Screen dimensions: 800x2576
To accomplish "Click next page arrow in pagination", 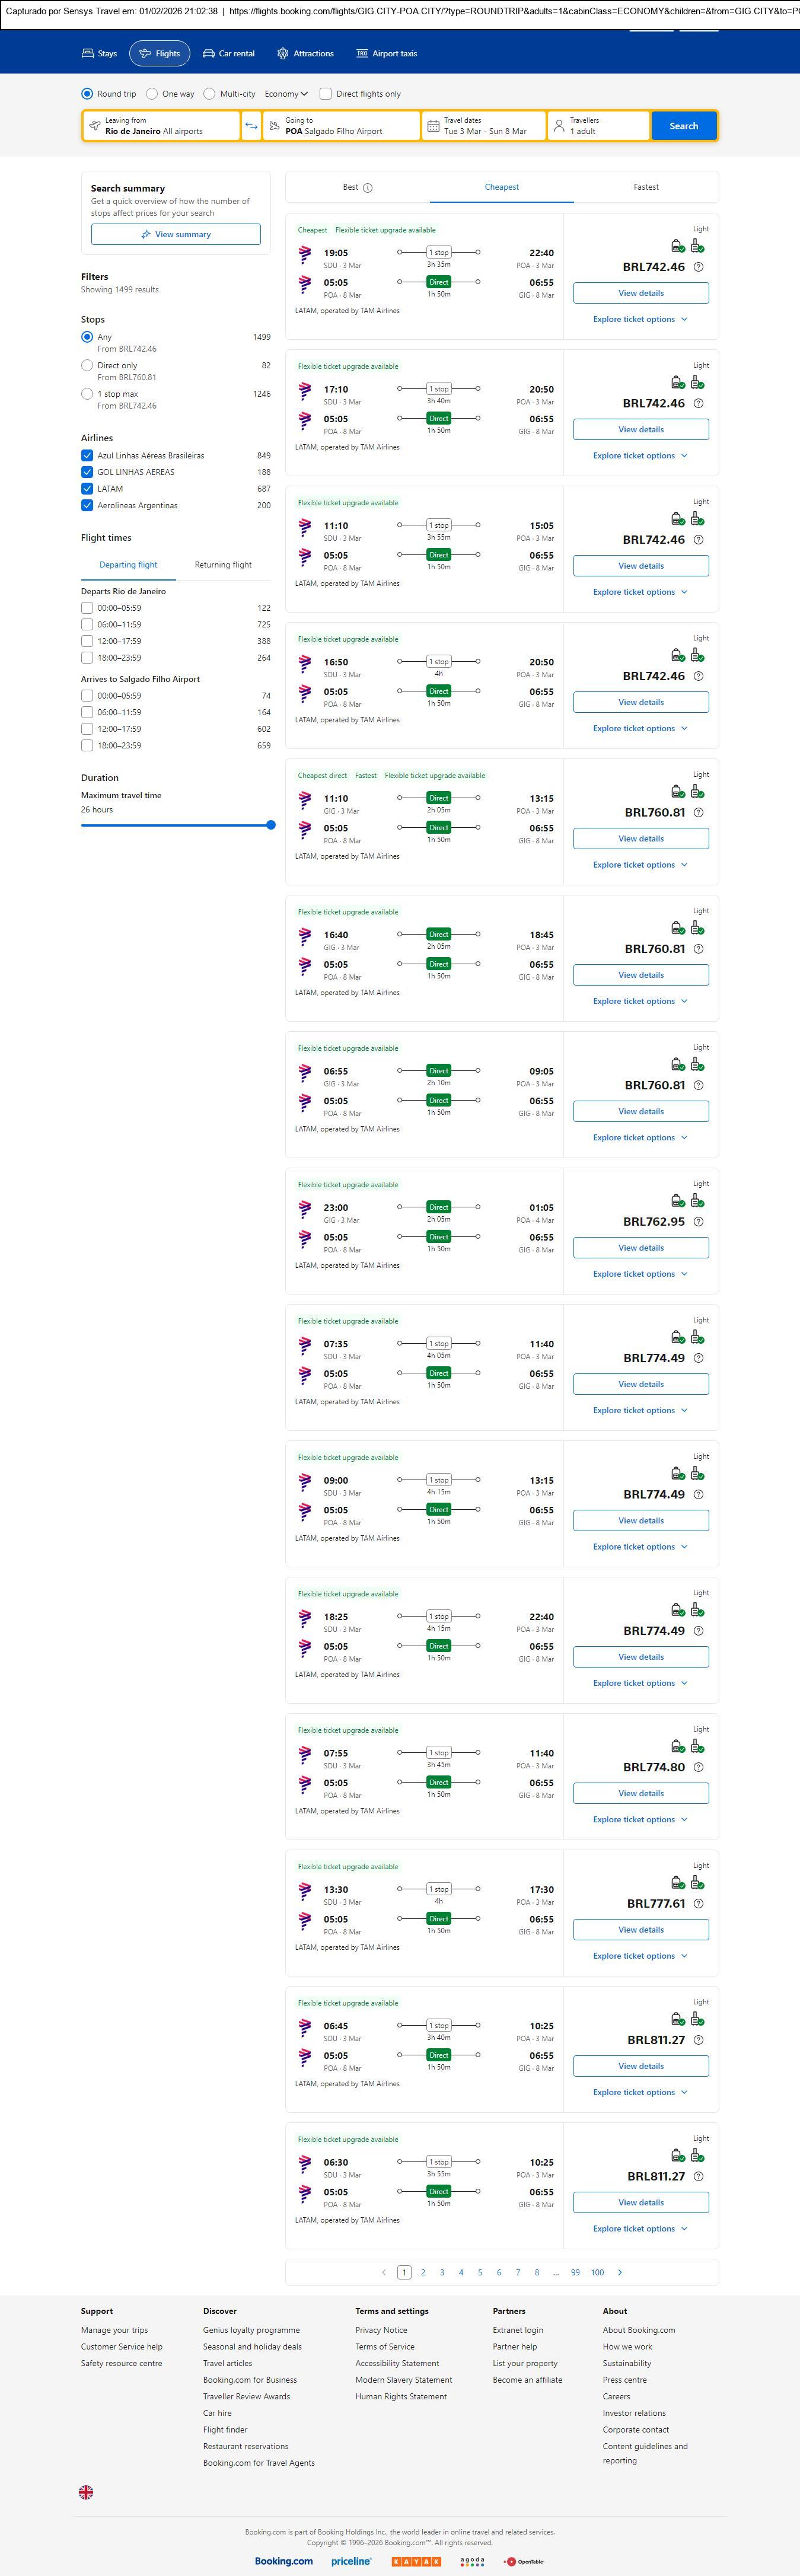I will click(620, 2272).
